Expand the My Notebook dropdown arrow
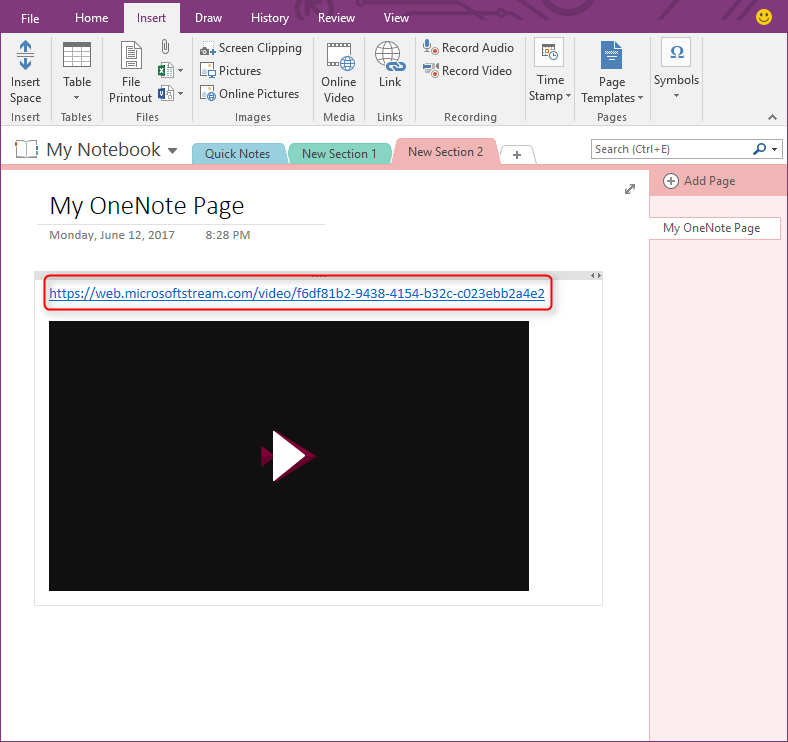This screenshot has height=742, width=788. coord(172,151)
